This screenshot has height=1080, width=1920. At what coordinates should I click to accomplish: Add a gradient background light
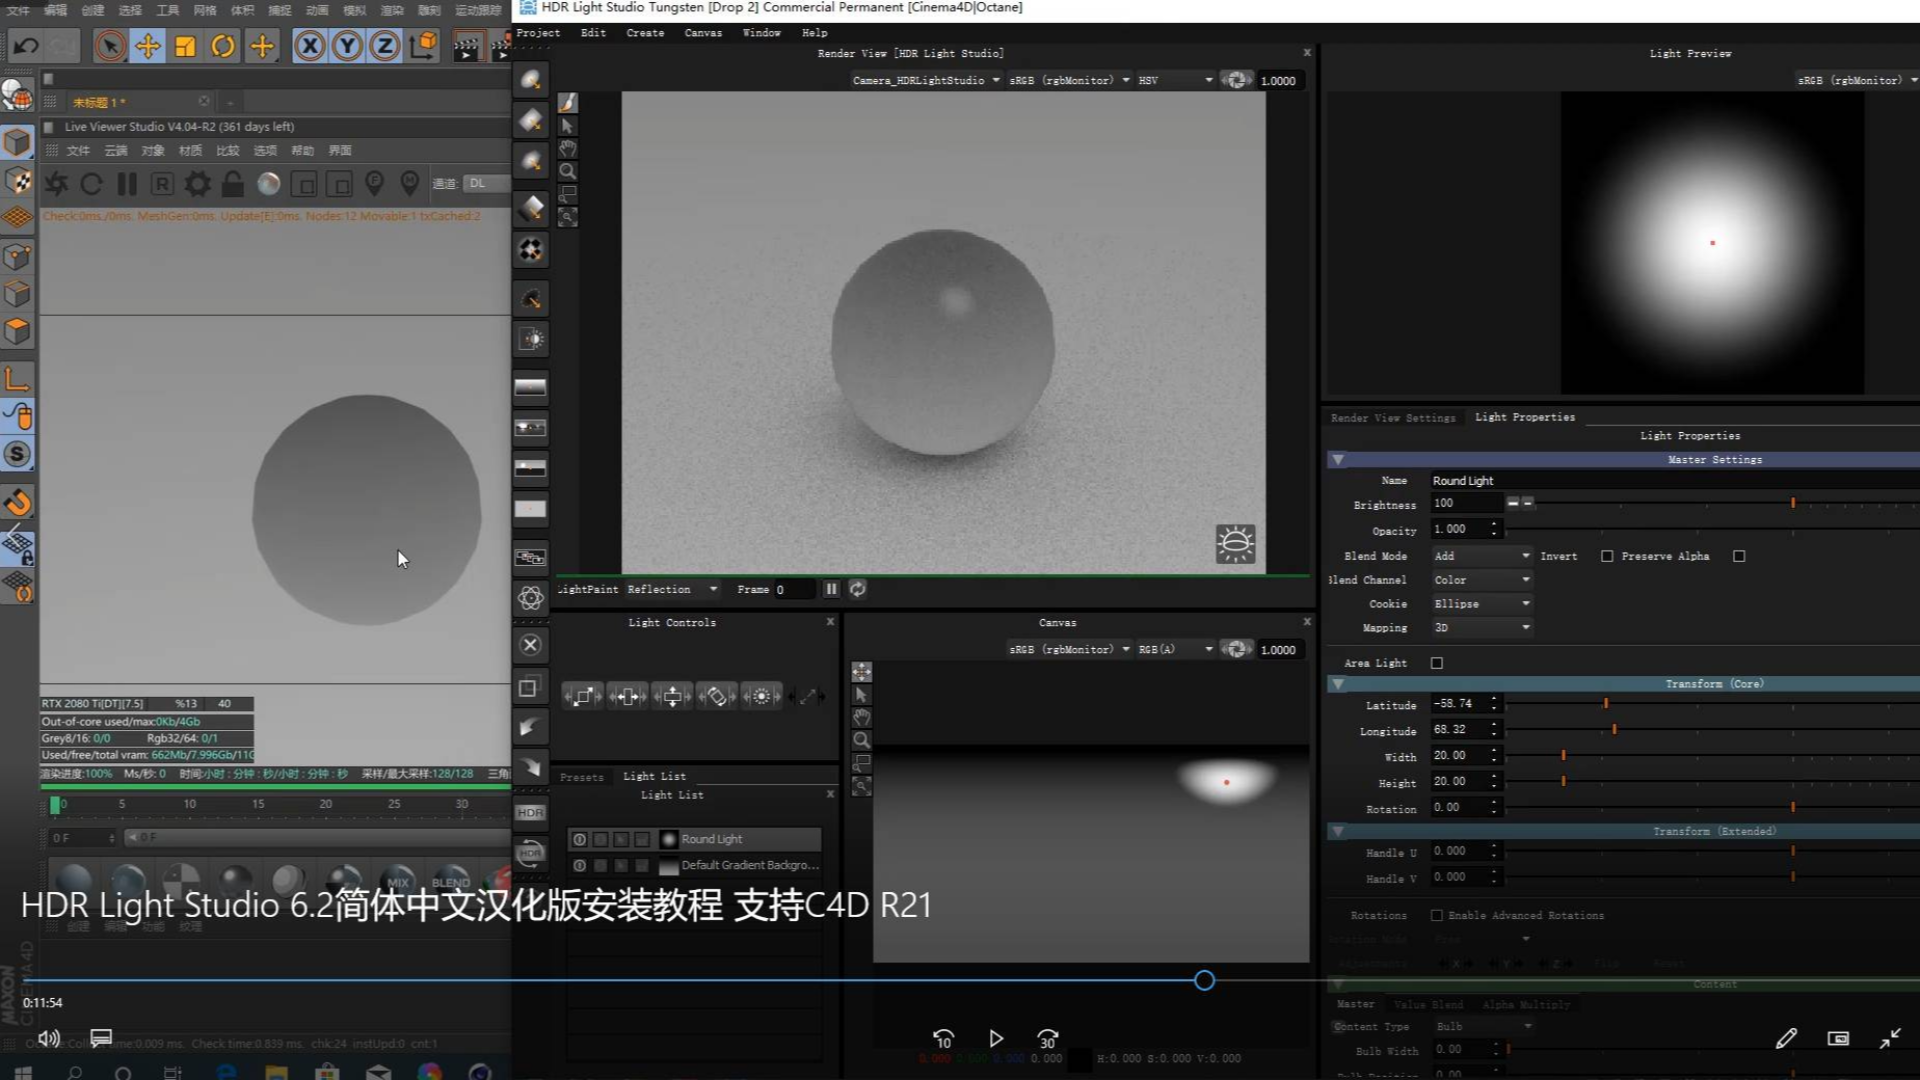pos(531,387)
